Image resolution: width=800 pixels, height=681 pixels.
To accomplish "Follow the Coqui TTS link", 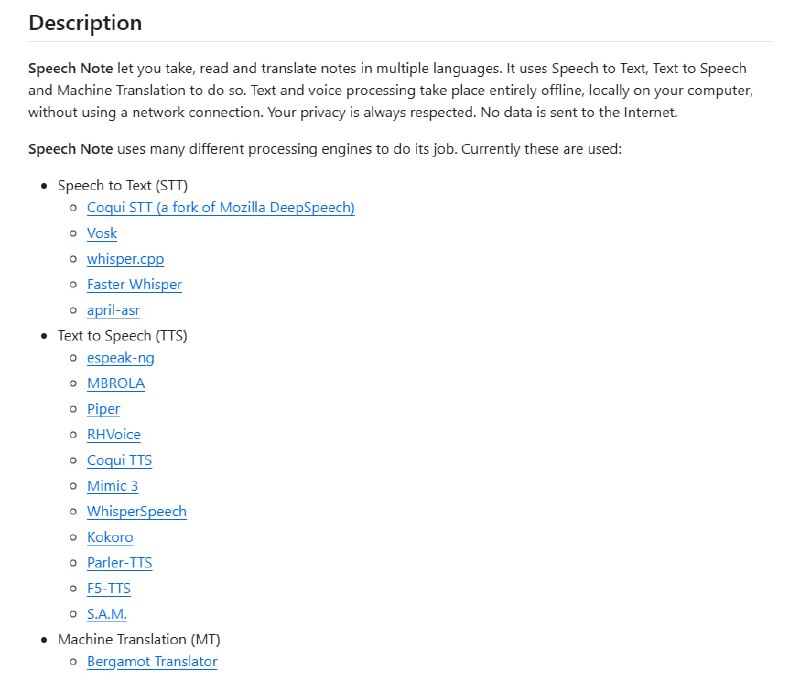I will click(x=119, y=460).
